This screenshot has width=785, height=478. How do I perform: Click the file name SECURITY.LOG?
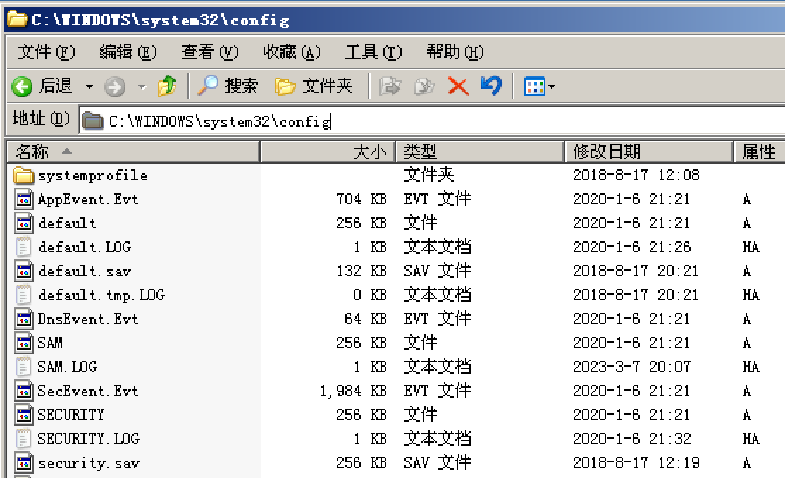click(x=89, y=439)
